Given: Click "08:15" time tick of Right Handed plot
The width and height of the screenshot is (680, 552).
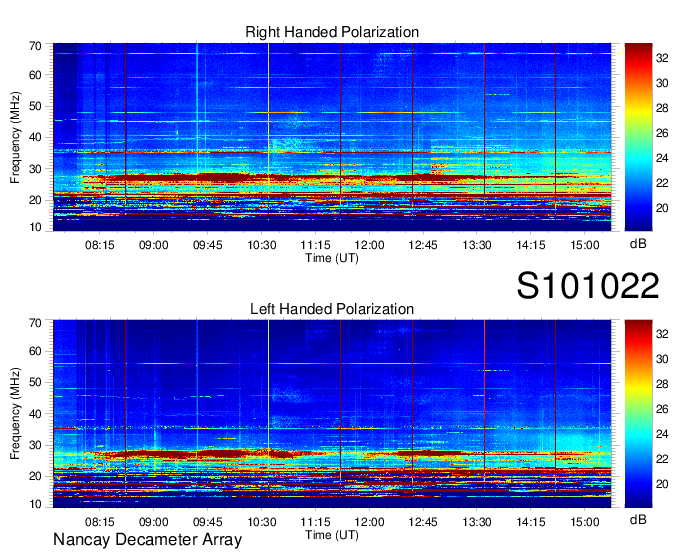Looking at the screenshot, I should [100, 245].
